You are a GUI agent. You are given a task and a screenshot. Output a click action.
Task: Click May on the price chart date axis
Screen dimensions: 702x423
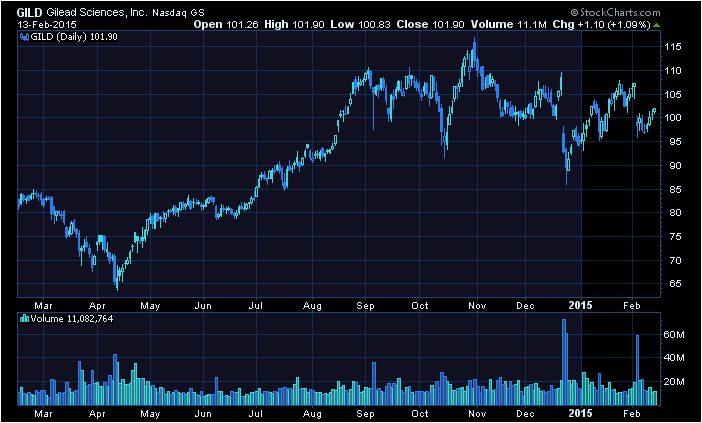click(x=150, y=306)
